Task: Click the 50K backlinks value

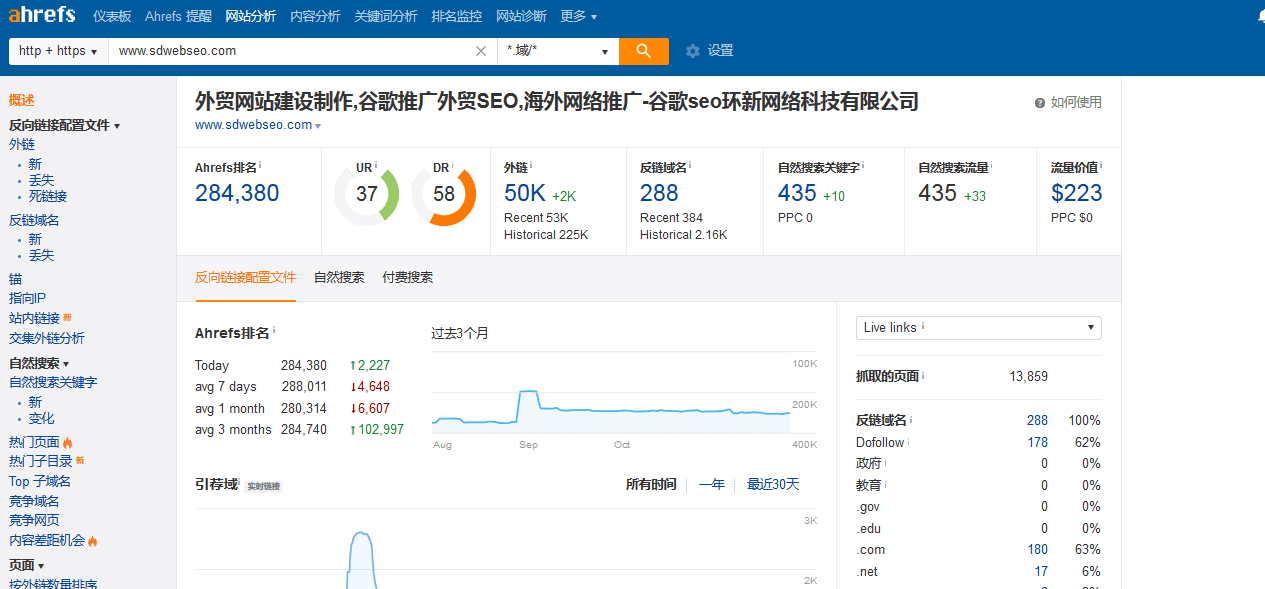Action: click(525, 193)
